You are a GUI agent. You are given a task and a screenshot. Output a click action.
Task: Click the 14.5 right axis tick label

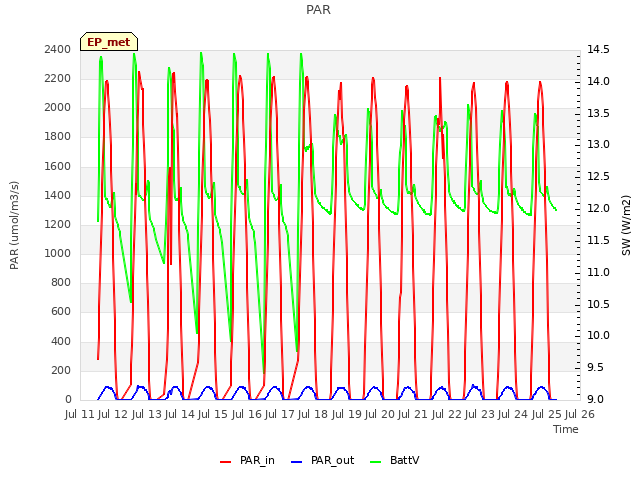coord(598,49)
